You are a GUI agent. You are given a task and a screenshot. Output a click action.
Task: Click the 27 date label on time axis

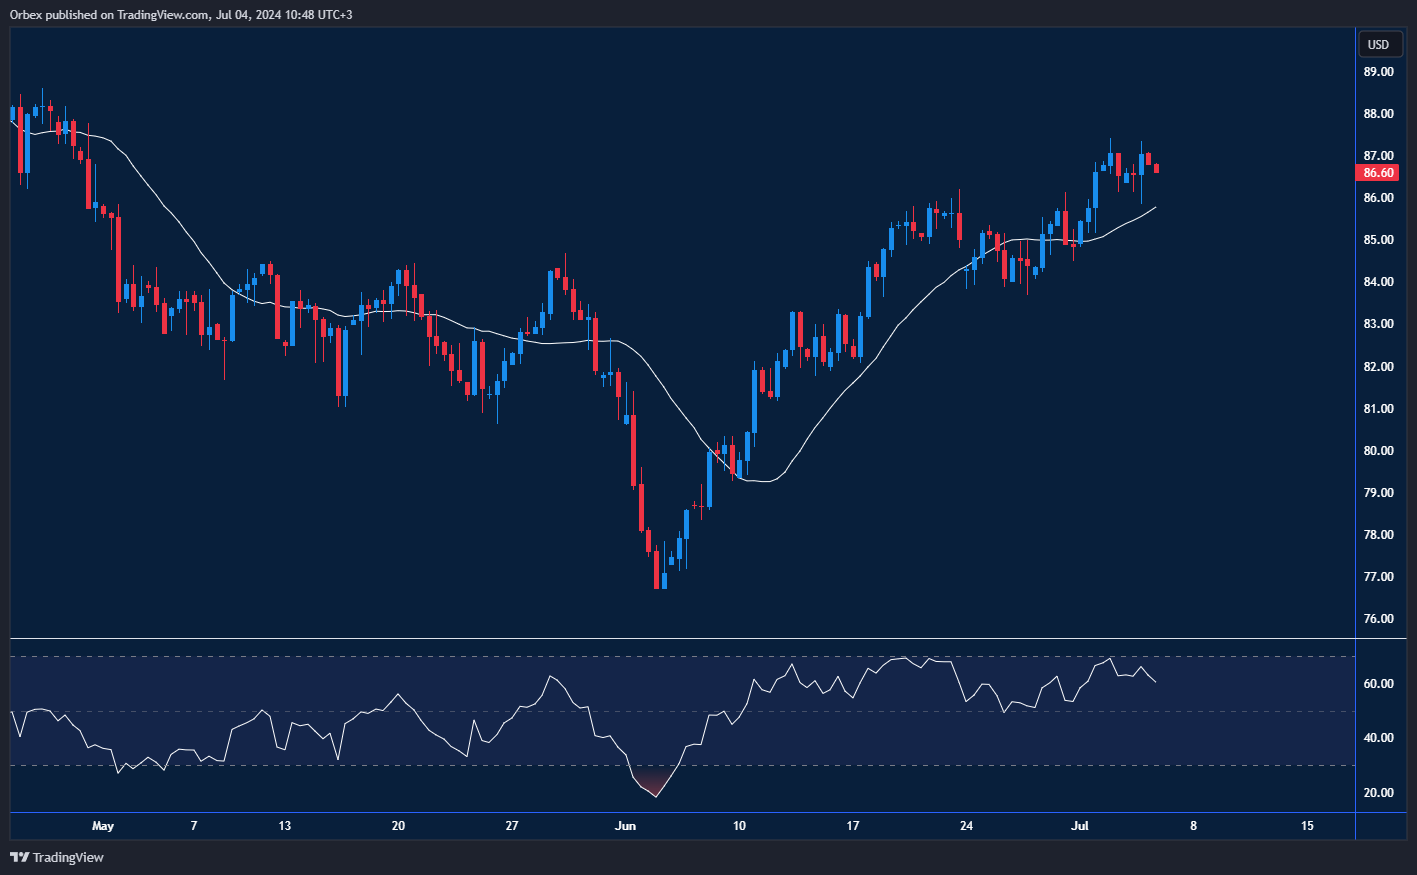(x=512, y=826)
